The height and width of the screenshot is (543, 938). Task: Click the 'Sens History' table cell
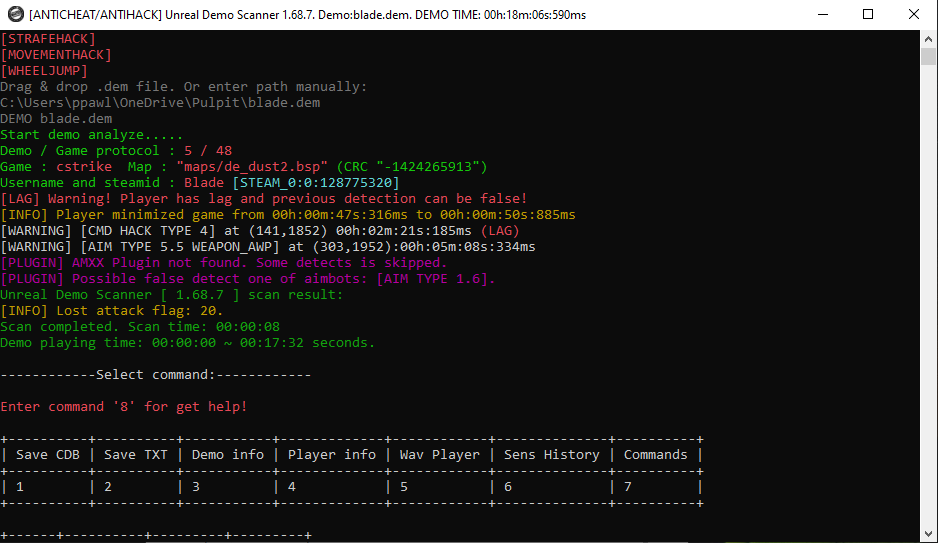(x=552, y=455)
